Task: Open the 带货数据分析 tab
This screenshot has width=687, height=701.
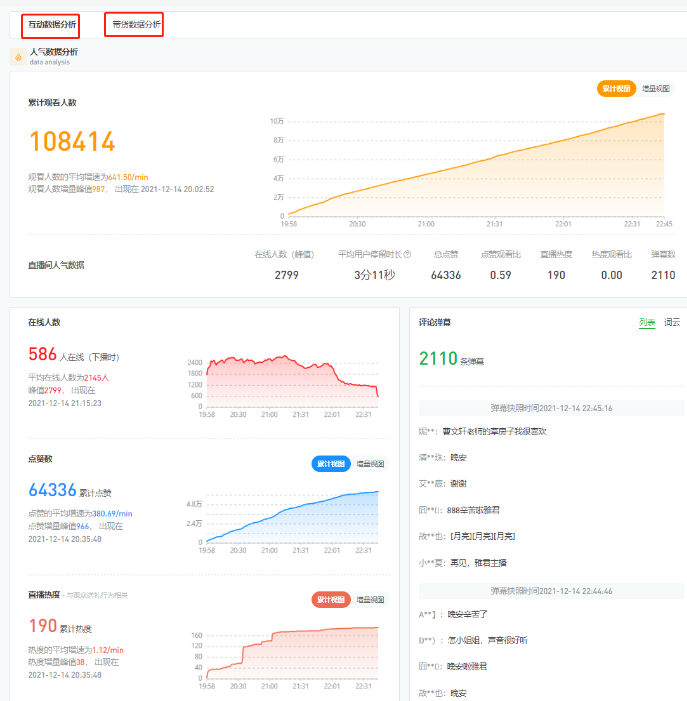Action: click(134, 24)
